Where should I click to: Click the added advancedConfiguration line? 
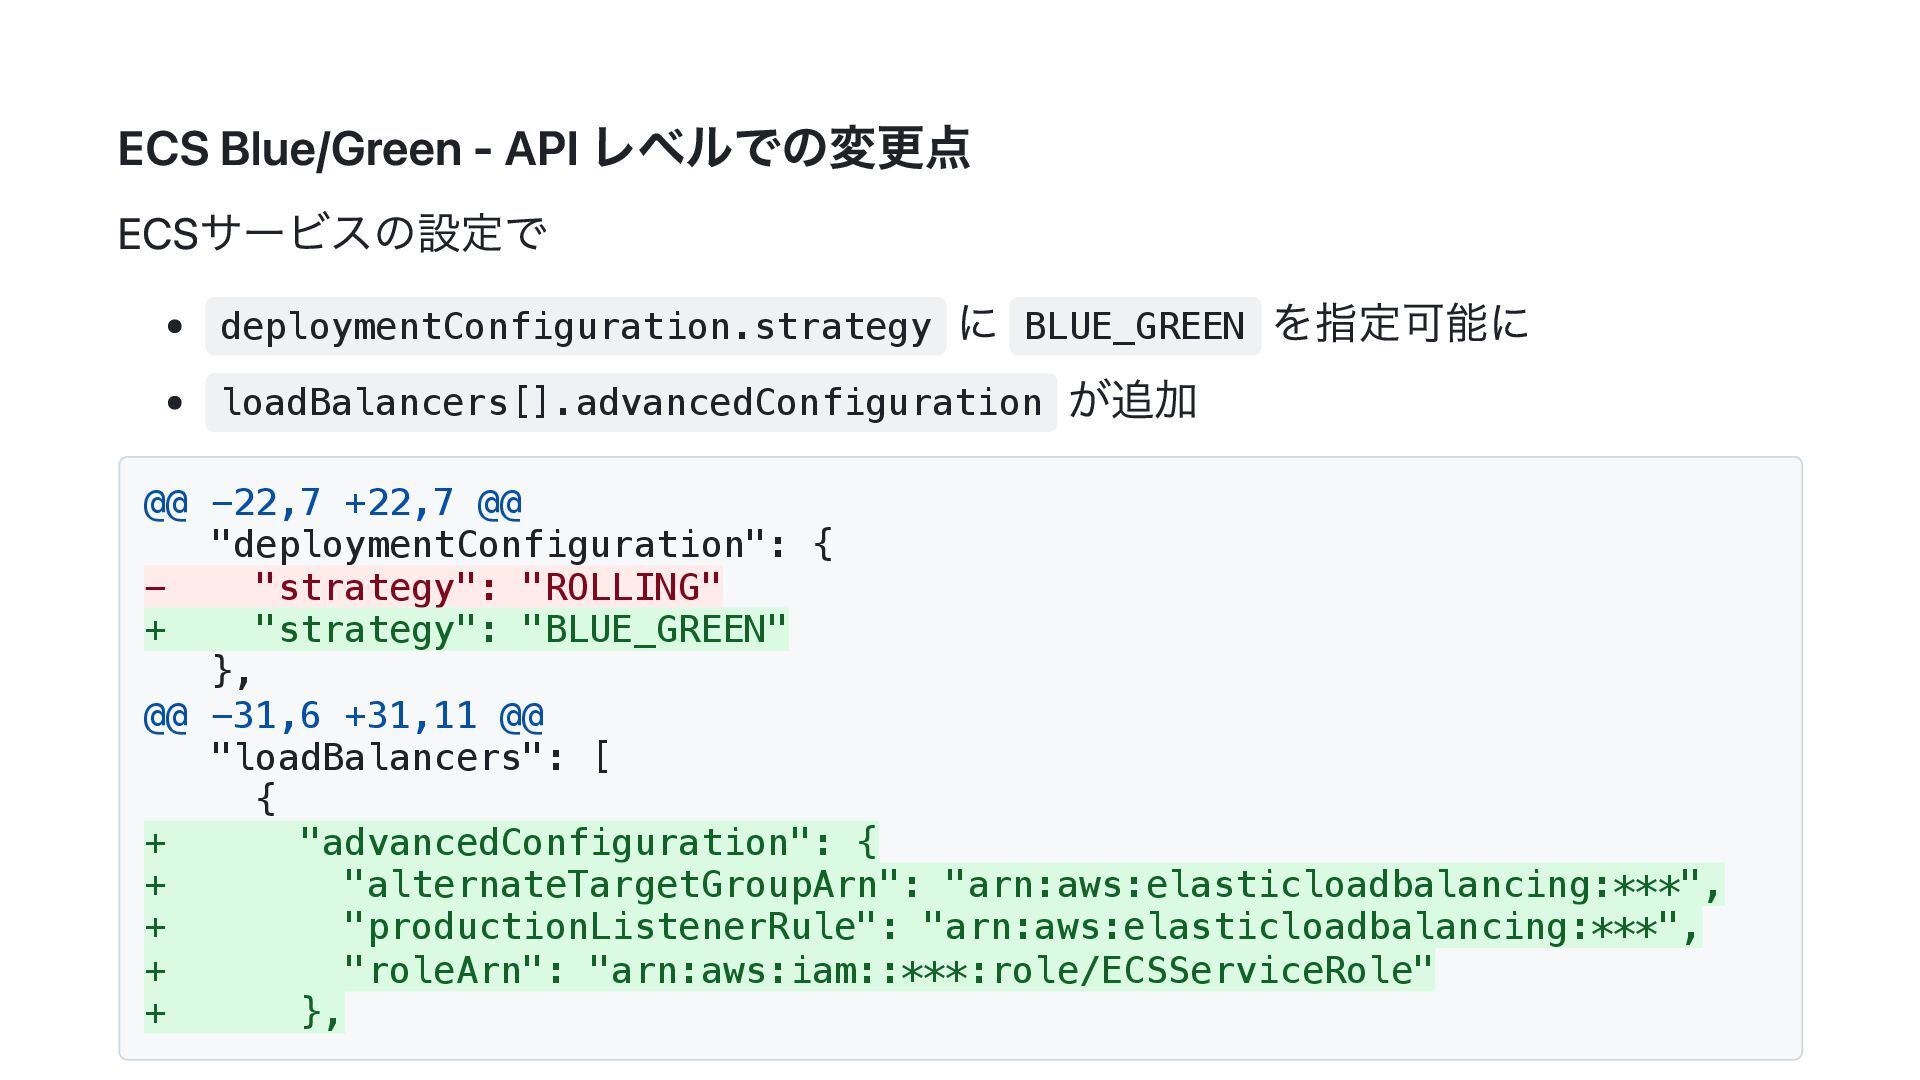point(511,842)
